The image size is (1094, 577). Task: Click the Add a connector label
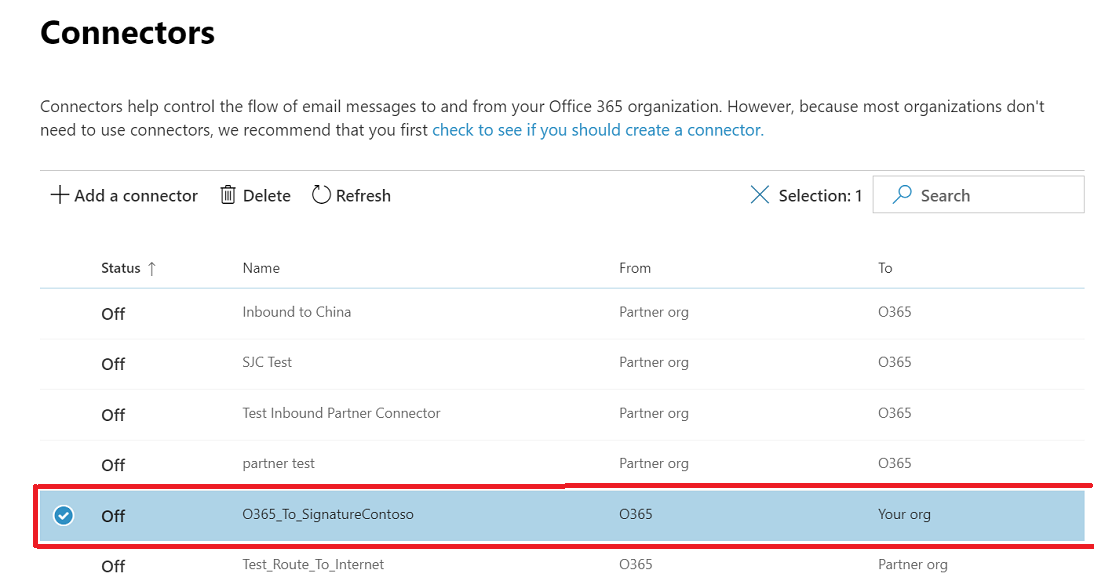click(x=136, y=196)
